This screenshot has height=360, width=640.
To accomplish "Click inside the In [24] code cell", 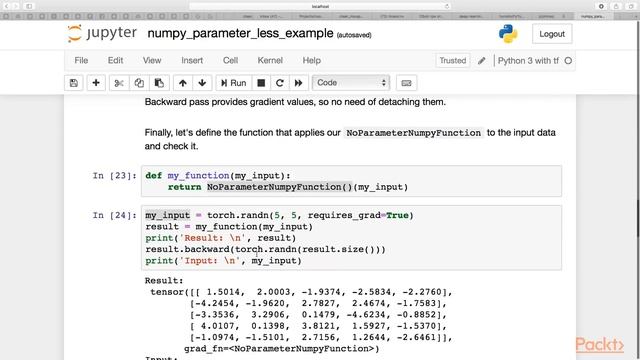I will coord(351,238).
